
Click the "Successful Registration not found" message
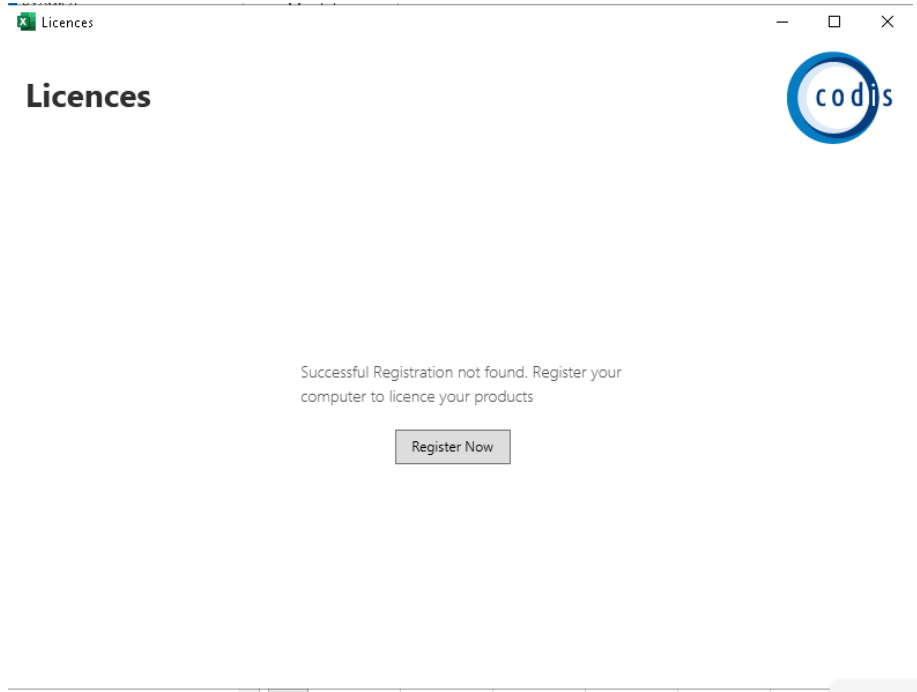[414, 372]
